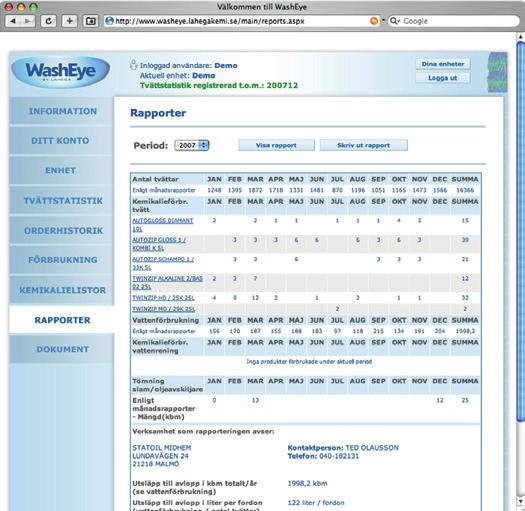Open the AUTOZIP GLOSS 1 / KOMBI K 5L link
The width and height of the screenshot is (525, 511).
point(159,244)
